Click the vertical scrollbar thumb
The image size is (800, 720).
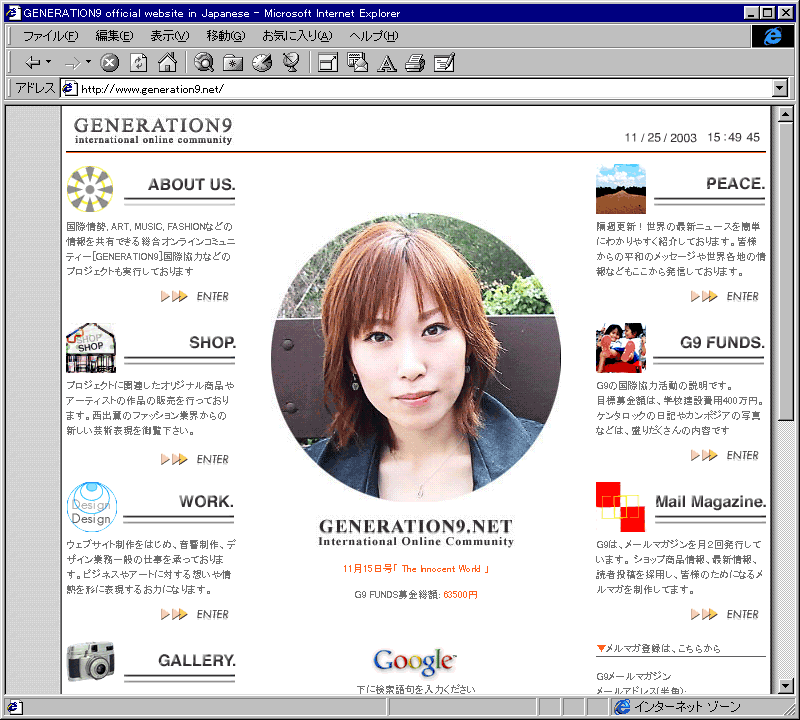[x=785, y=271]
